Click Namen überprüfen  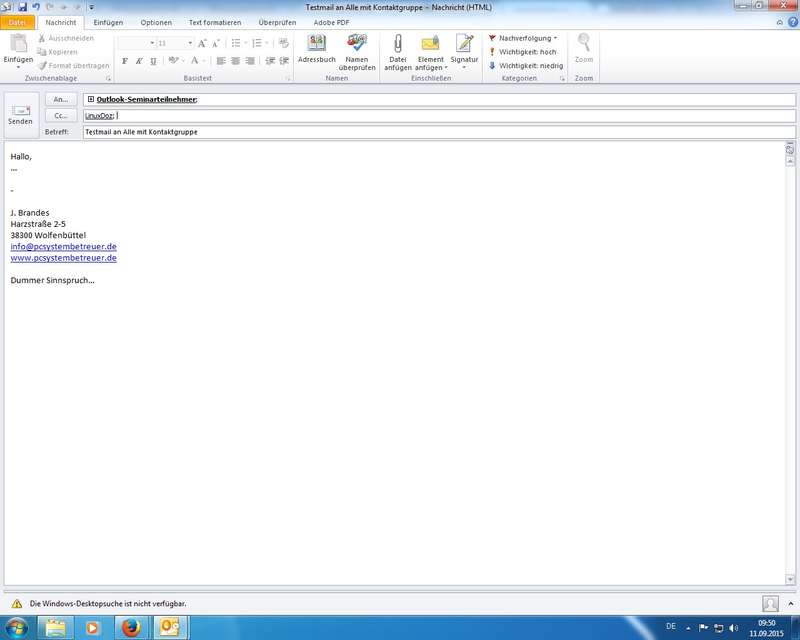(x=357, y=53)
